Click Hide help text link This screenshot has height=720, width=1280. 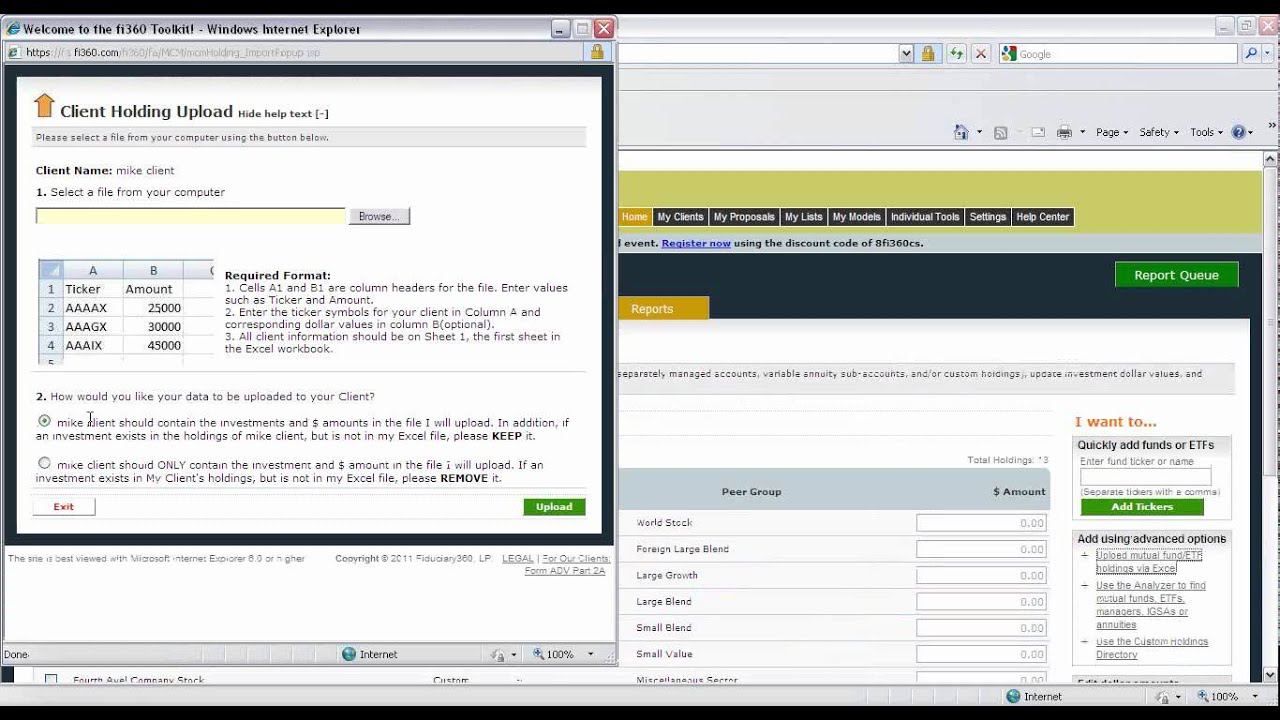283,114
